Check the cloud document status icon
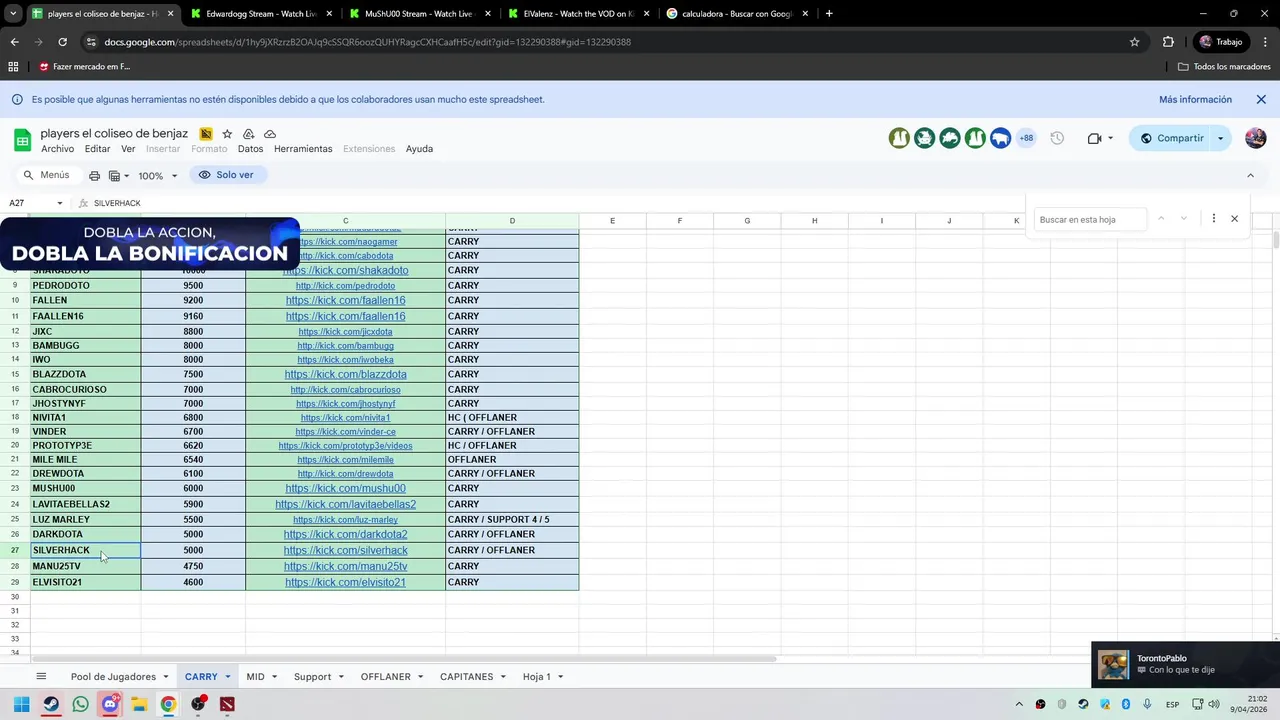The width and height of the screenshot is (1280, 720). coord(270,134)
